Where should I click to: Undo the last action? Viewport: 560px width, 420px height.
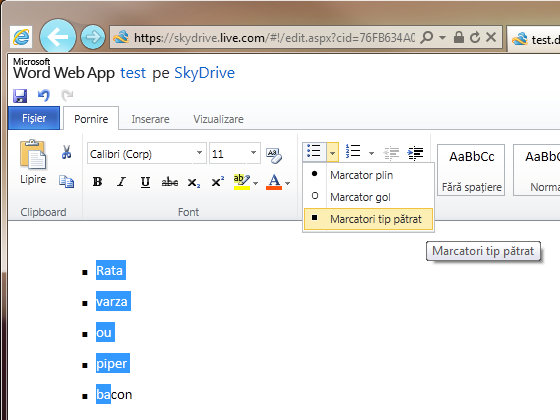pos(44,95)
